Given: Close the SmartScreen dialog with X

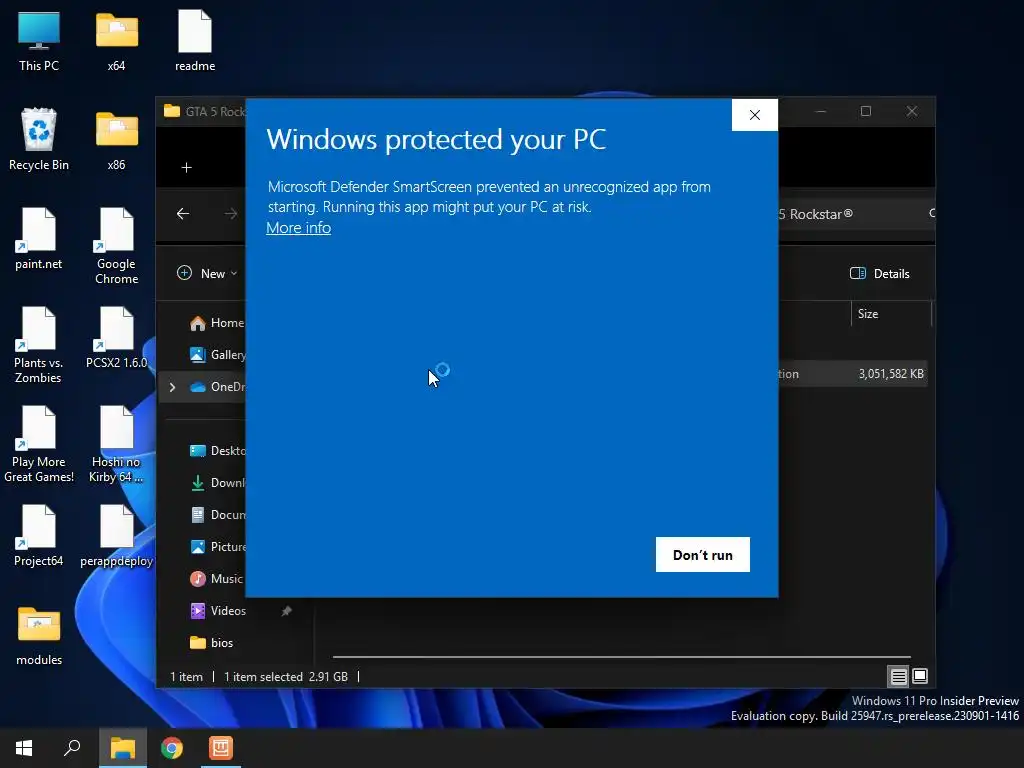Looking at the screenshot, I should [754, 115].
